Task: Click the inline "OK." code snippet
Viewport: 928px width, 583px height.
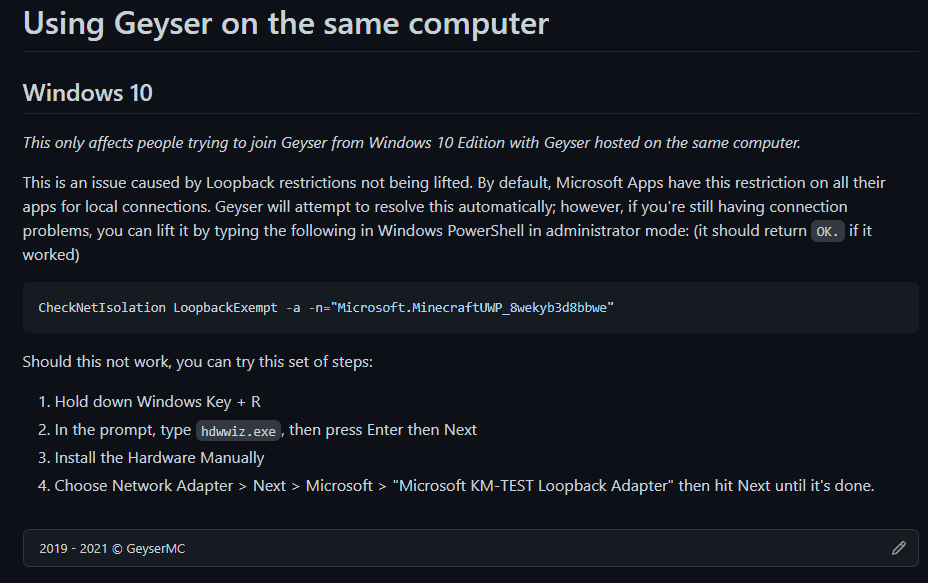Action: [x=828, y=231]
